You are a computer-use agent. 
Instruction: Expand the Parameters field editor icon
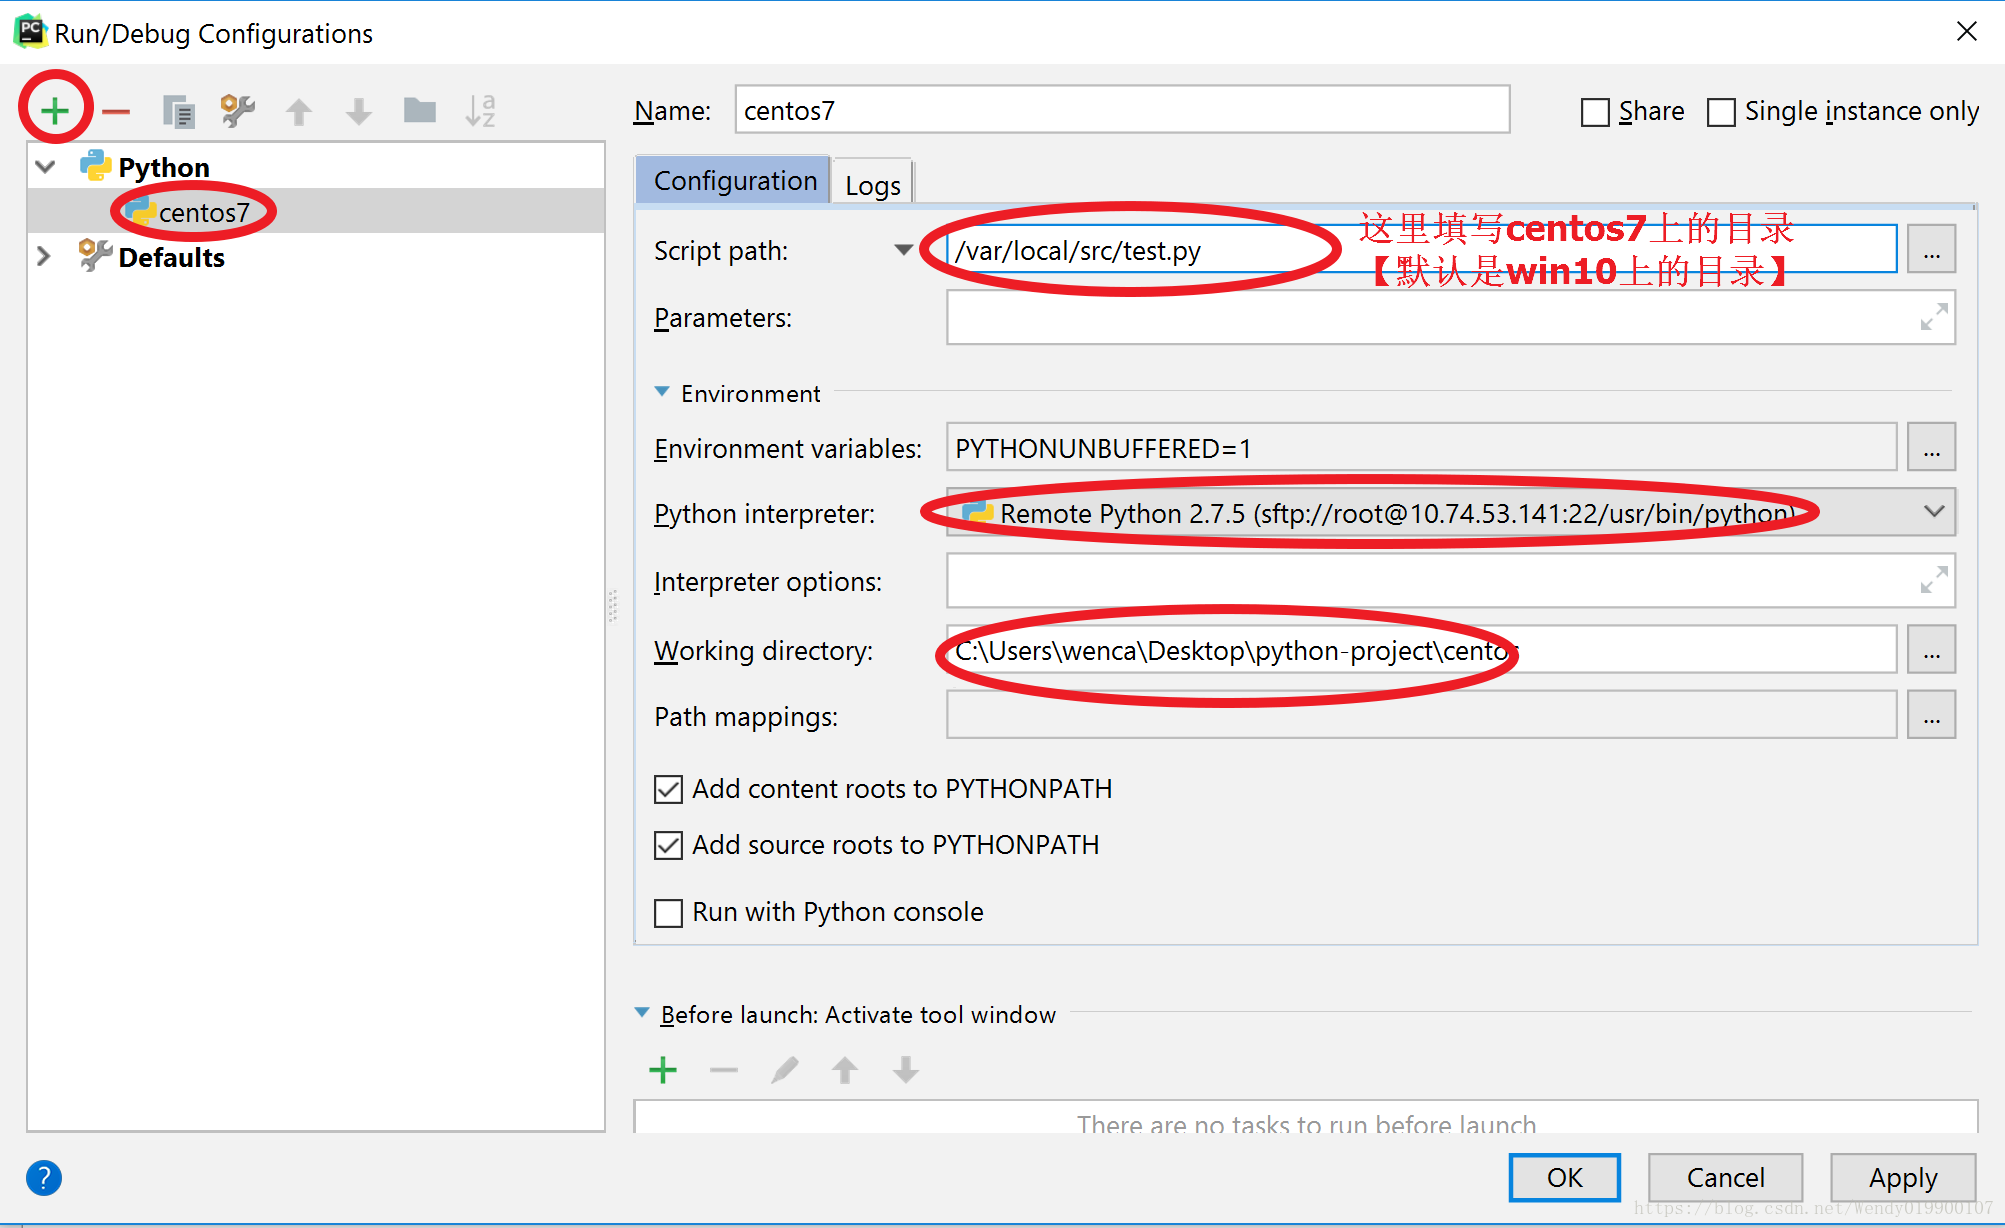tap(1933, 317)
